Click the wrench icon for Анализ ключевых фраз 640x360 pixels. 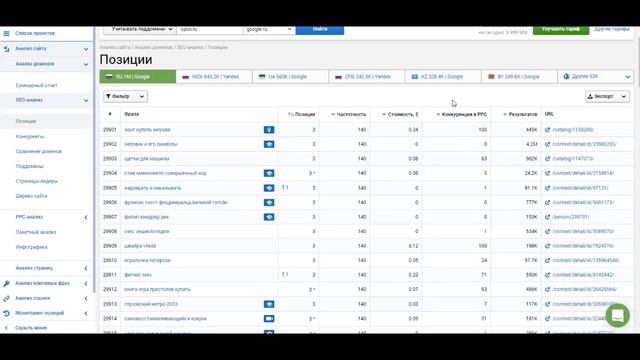[6, 283]
